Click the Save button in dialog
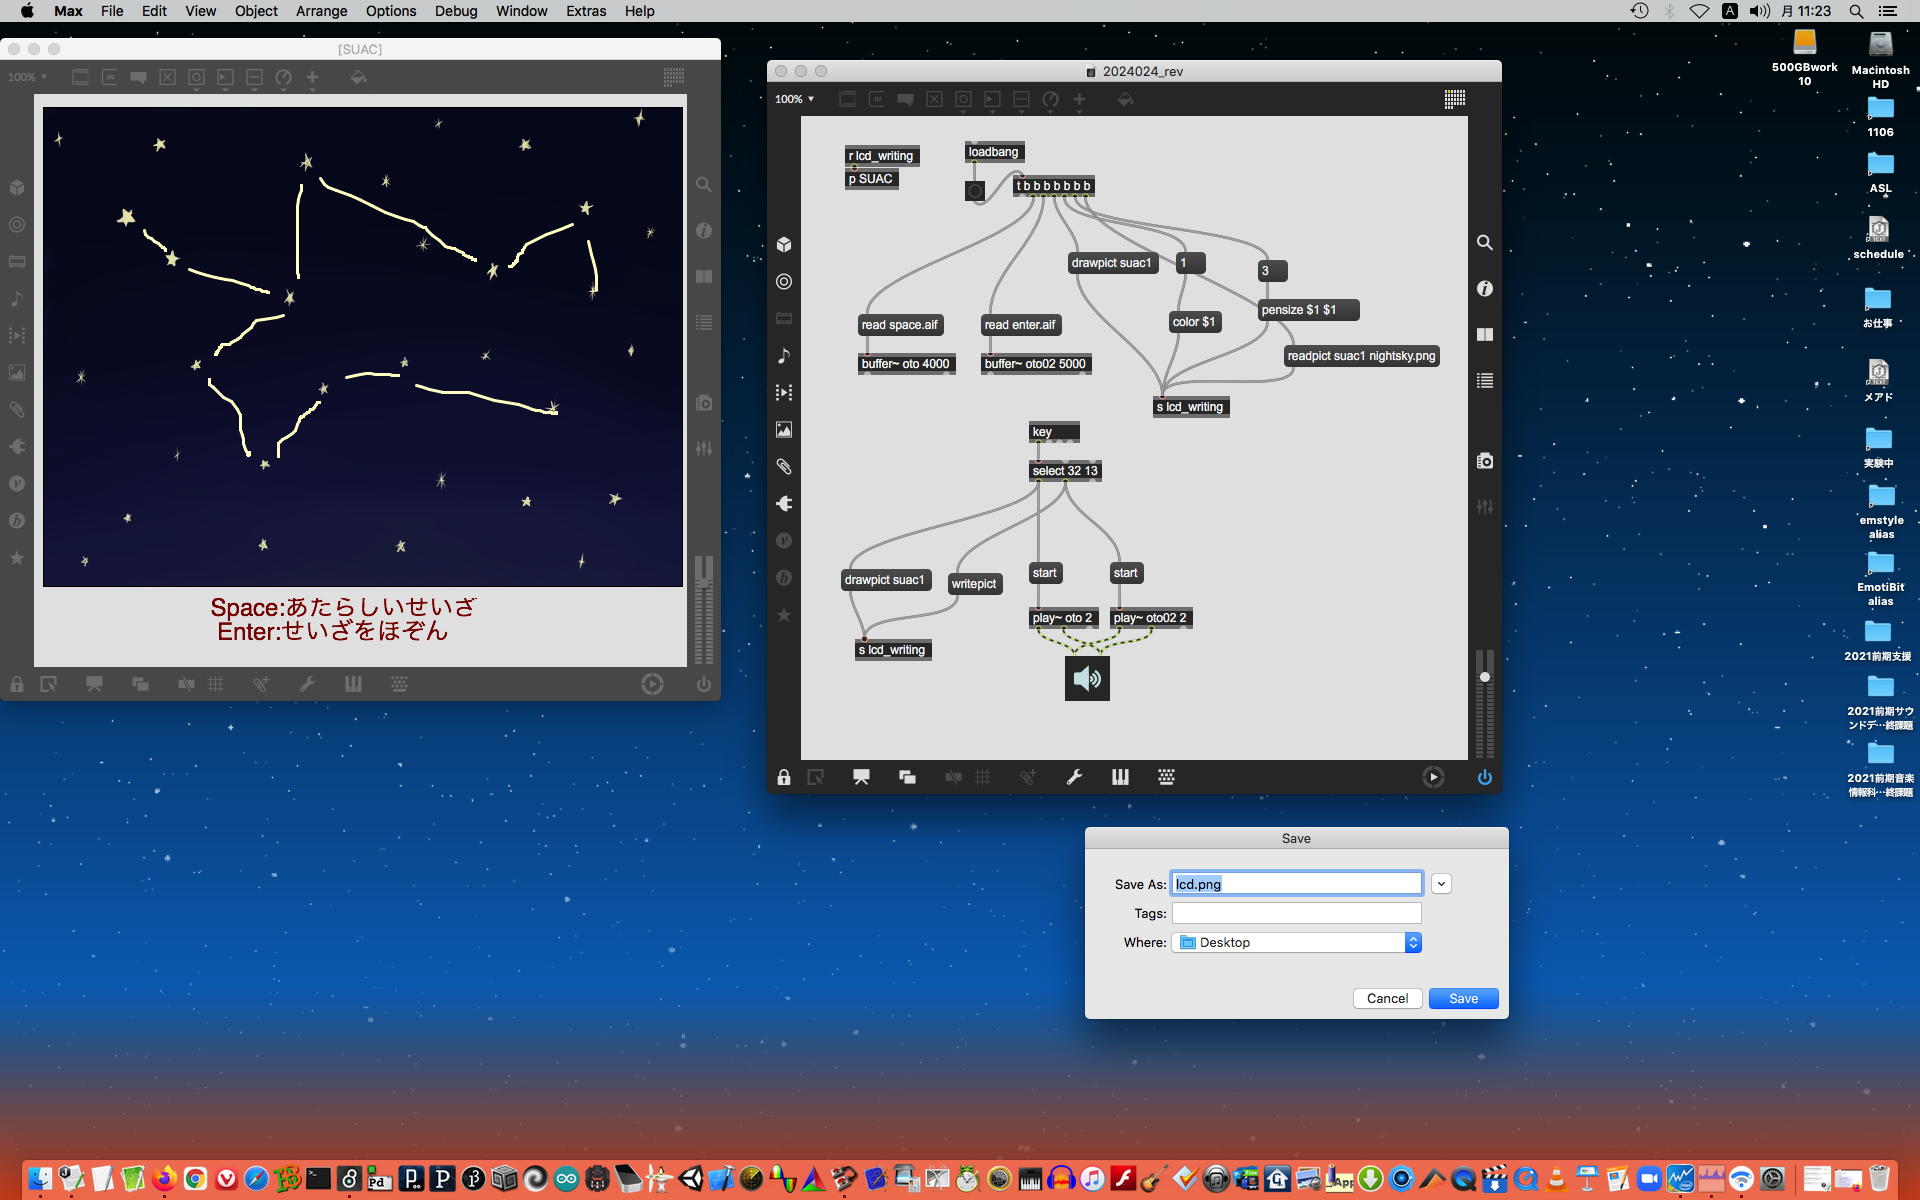 pos(1462,999)
